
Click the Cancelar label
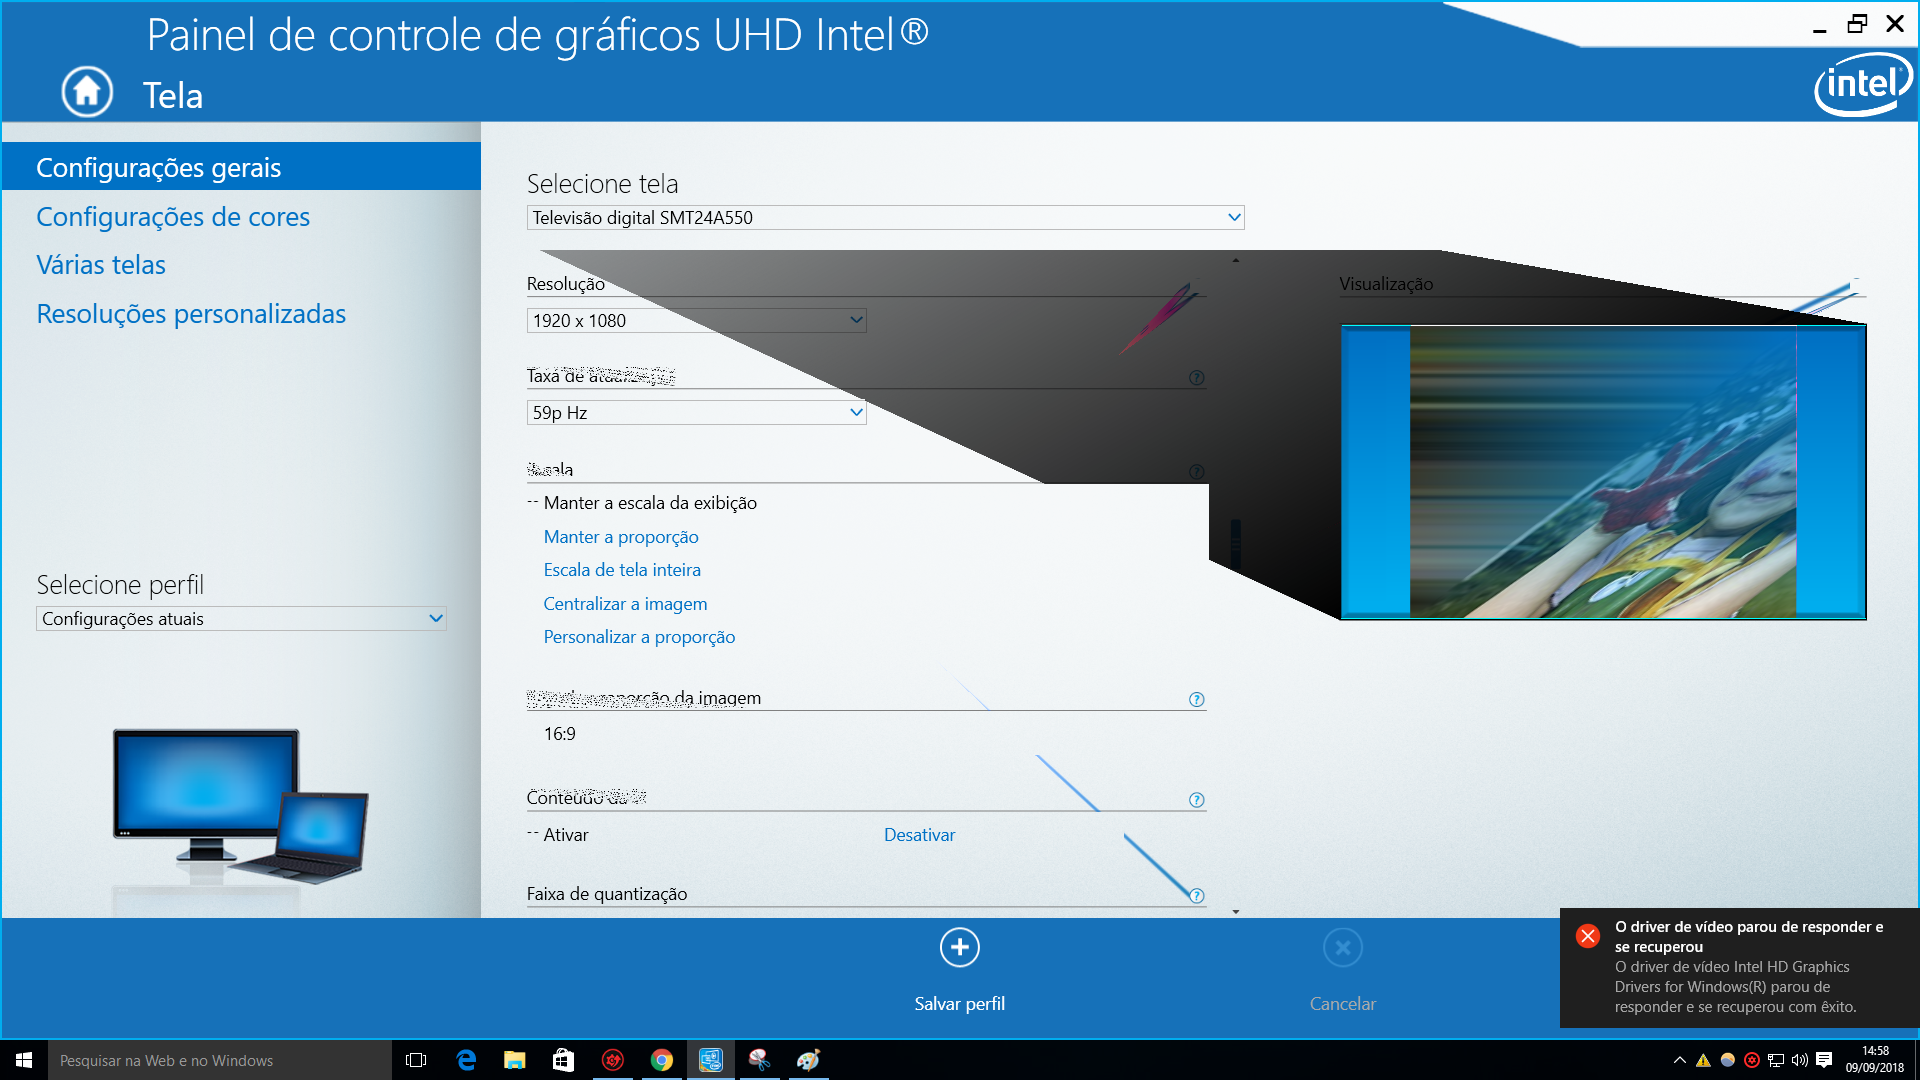click(x=1342, y=1004)
